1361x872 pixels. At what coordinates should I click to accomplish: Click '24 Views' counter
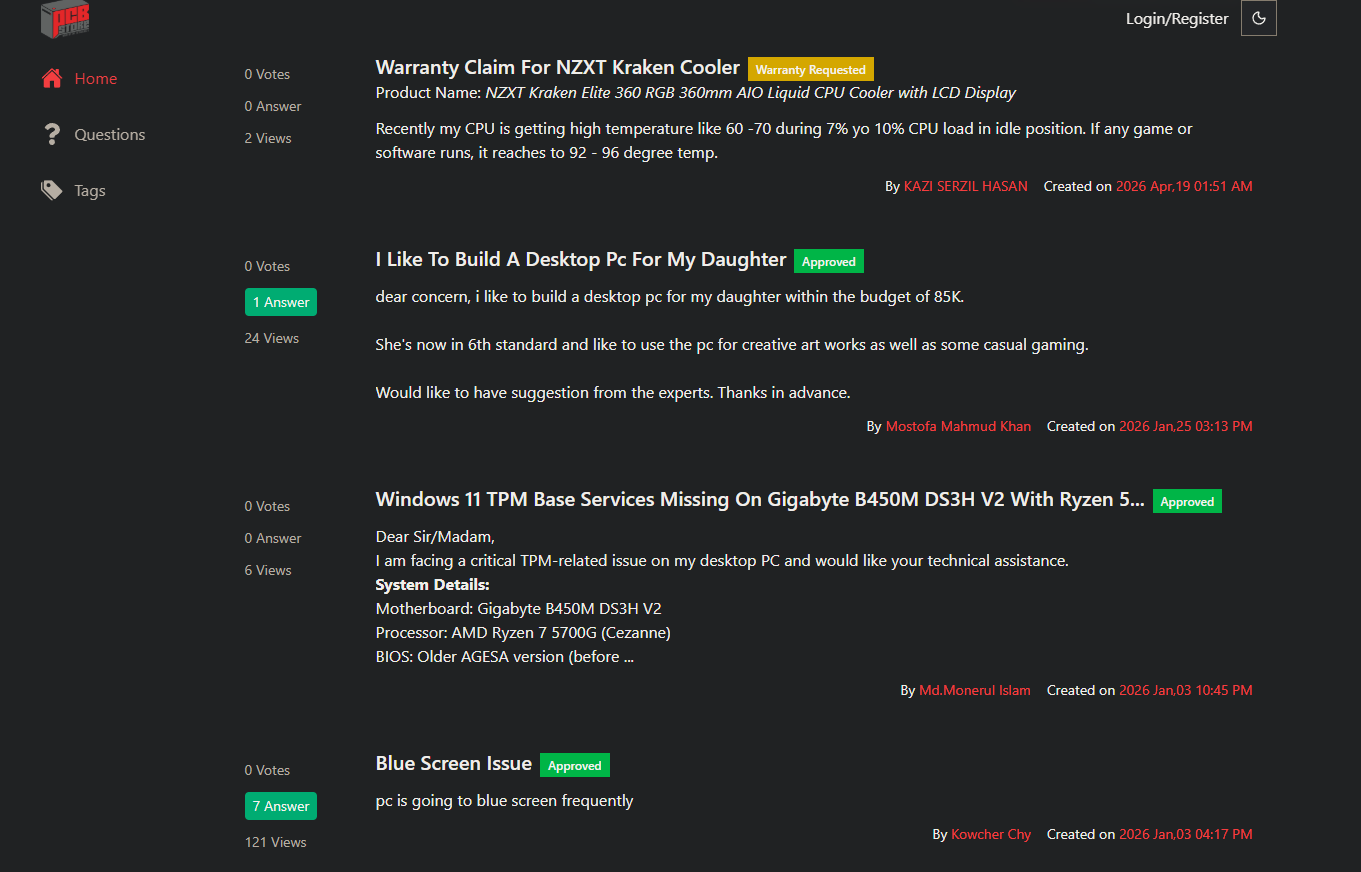point(272,338)
